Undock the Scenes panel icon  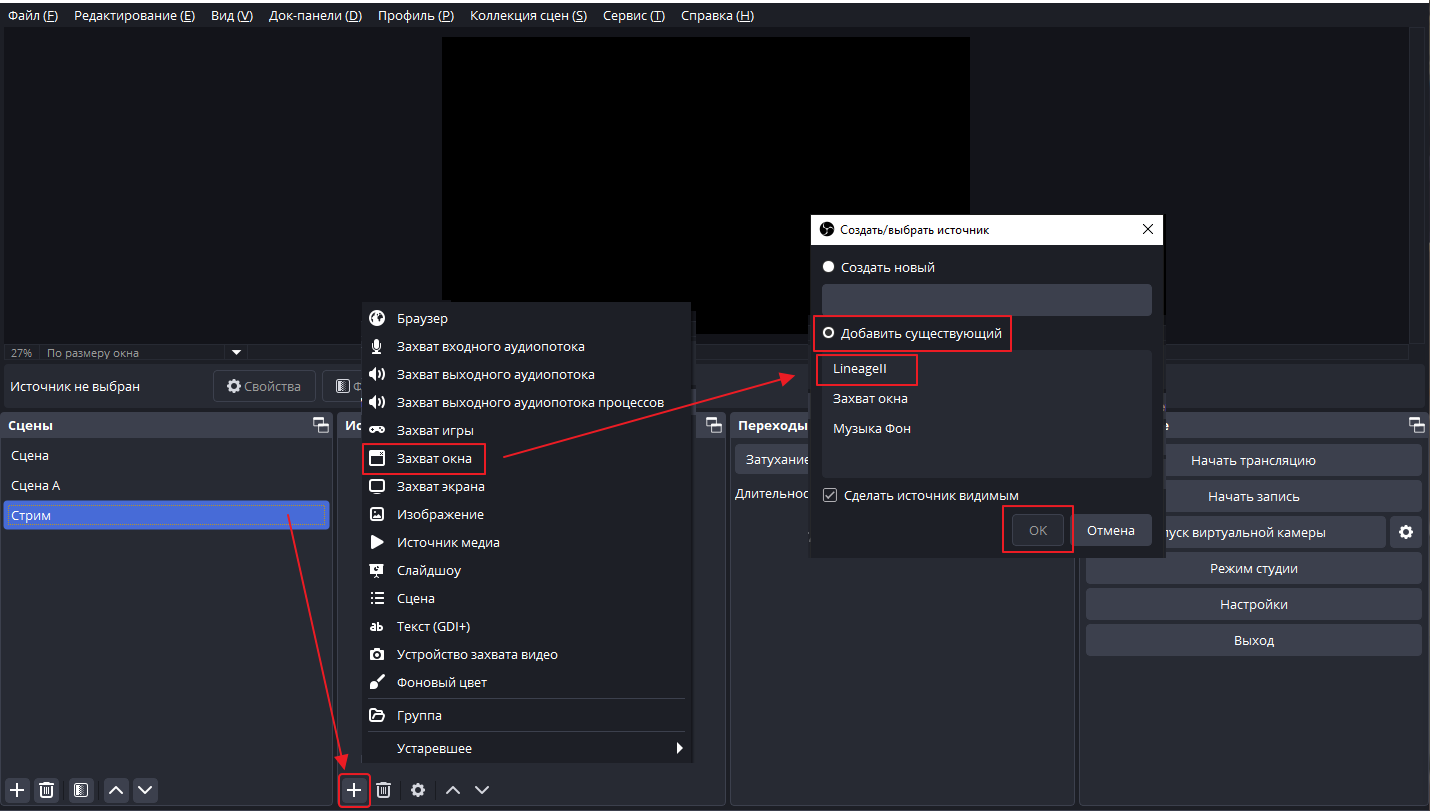[x=320, y=425]
